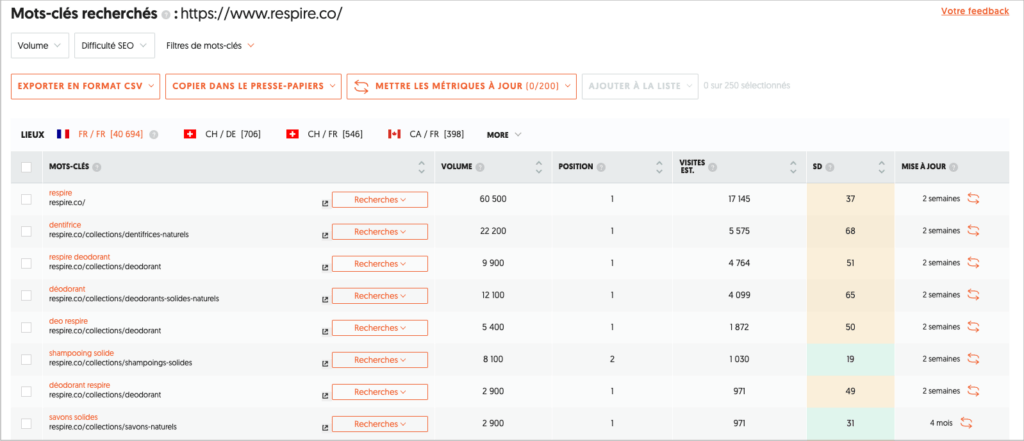The width and height of the screenshot is (1024, 441).
Task: Click help icon beside MISE À JOUR header
Action: (954, 167)
